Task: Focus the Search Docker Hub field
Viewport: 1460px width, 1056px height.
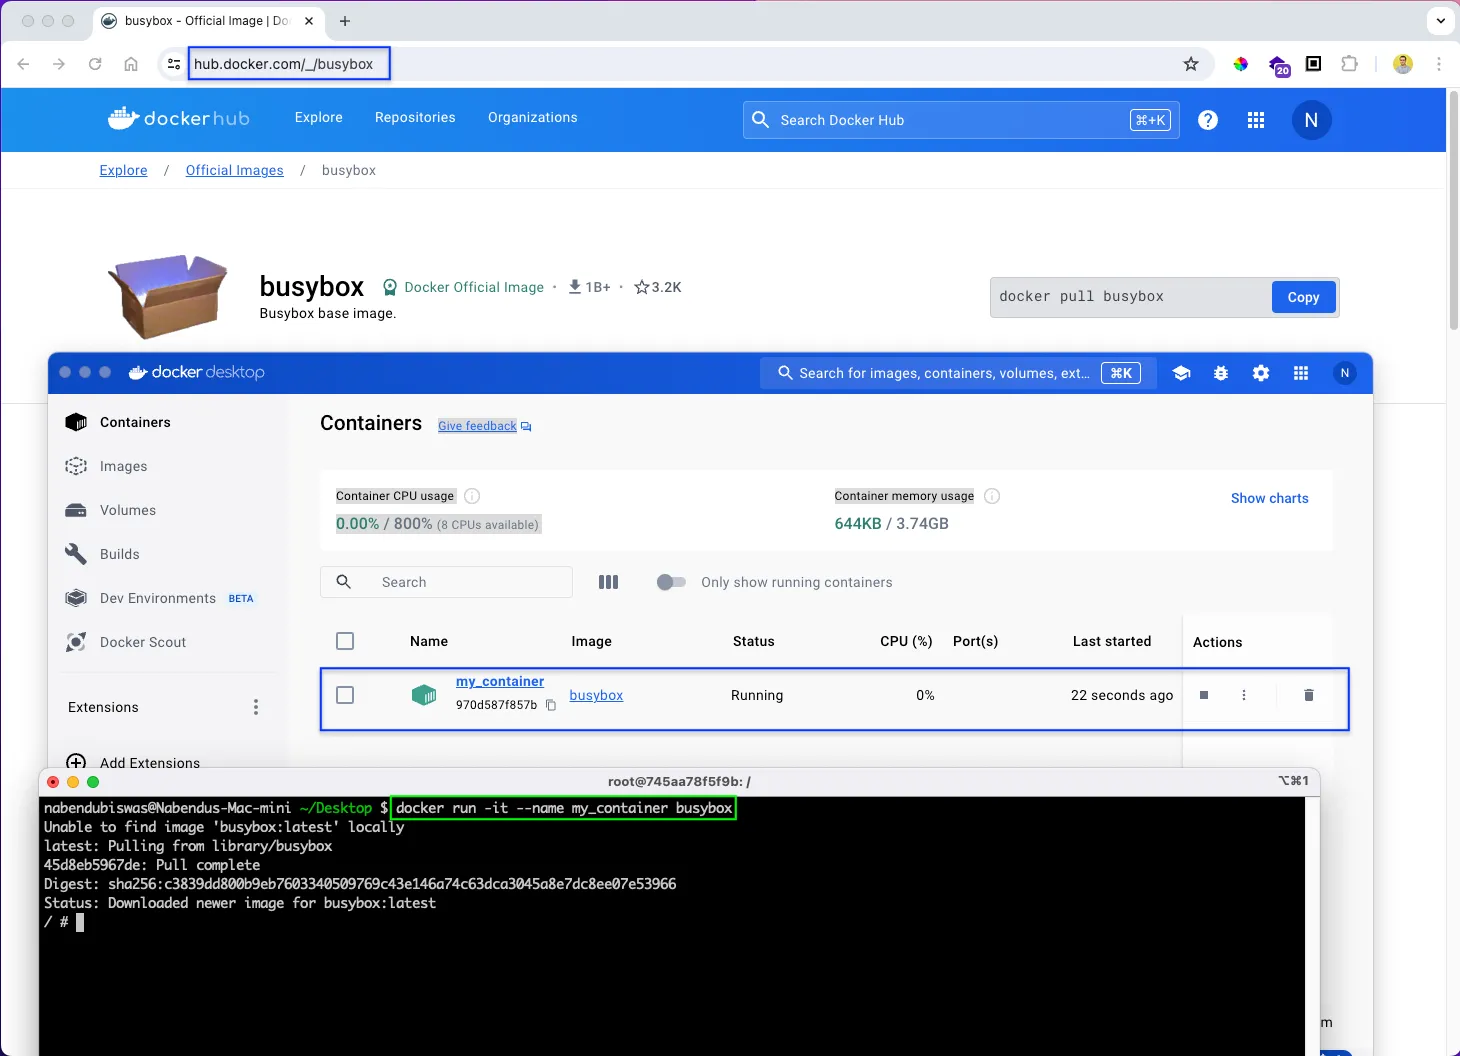Action: coord(961,120)
